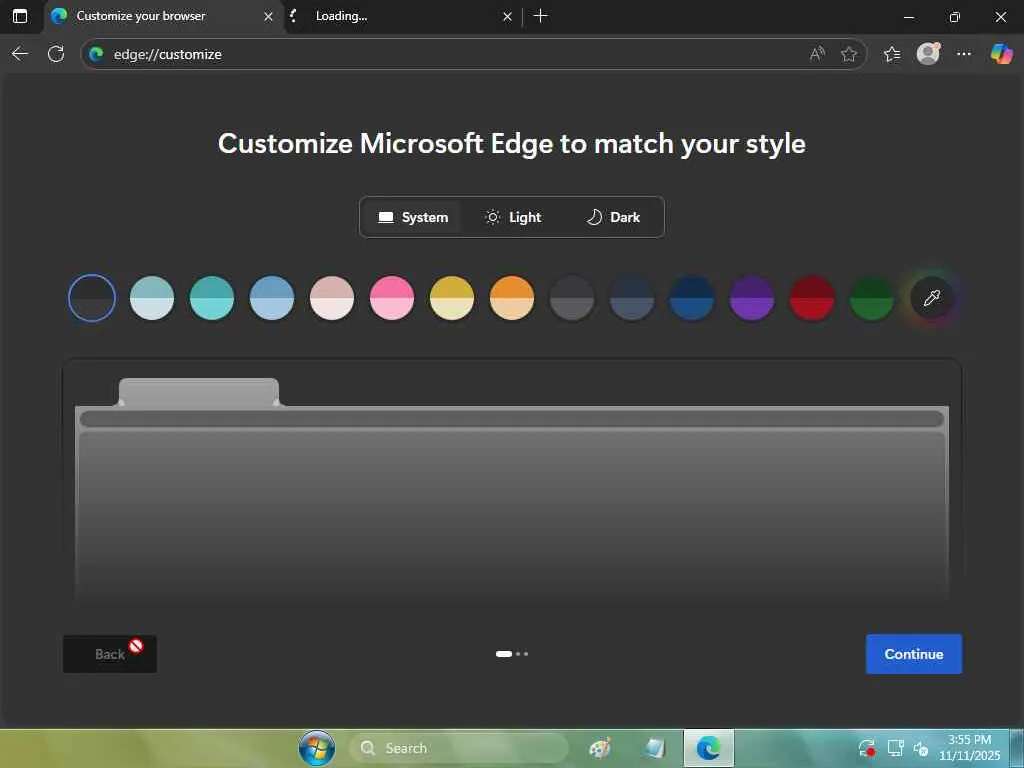Click the sync alert tray icon
1024x768 pixels.
coord(867,748)
